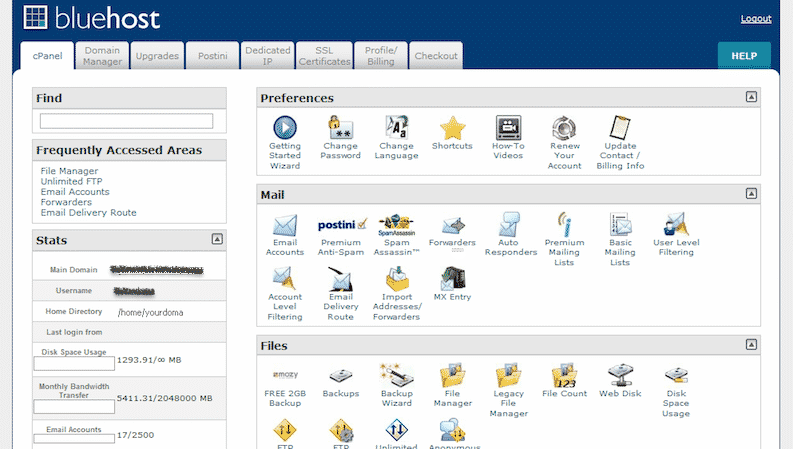The image size is (793, 449).
Task: Open Forwarders icon in Mail section
Action: [453, 226]
